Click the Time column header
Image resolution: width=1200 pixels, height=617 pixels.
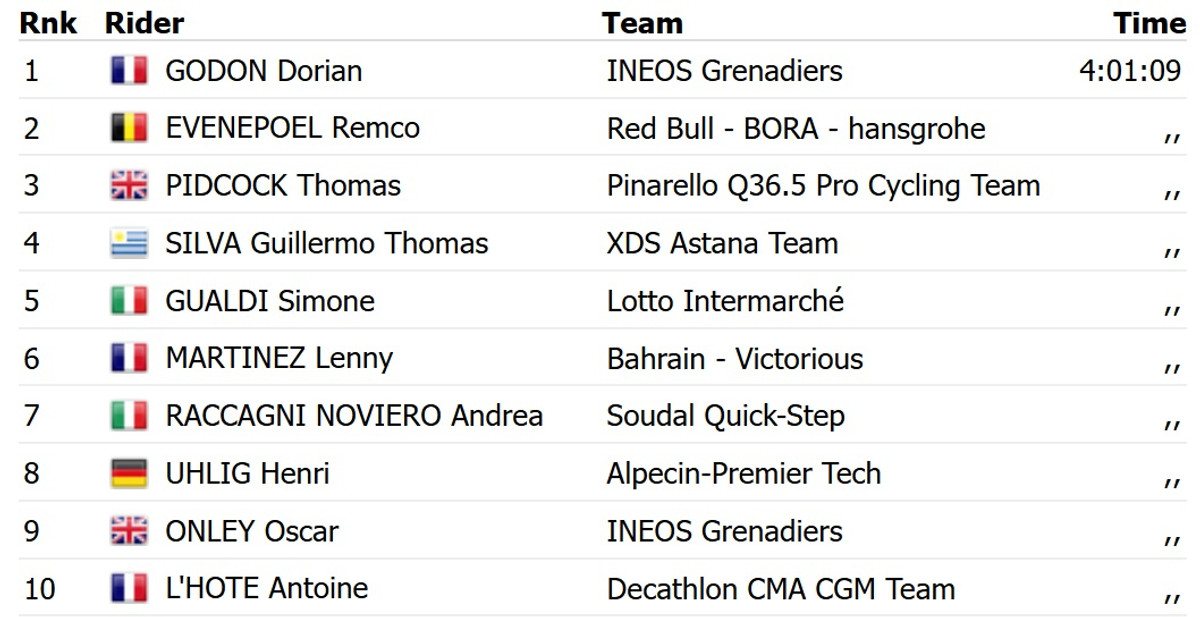1149,23
